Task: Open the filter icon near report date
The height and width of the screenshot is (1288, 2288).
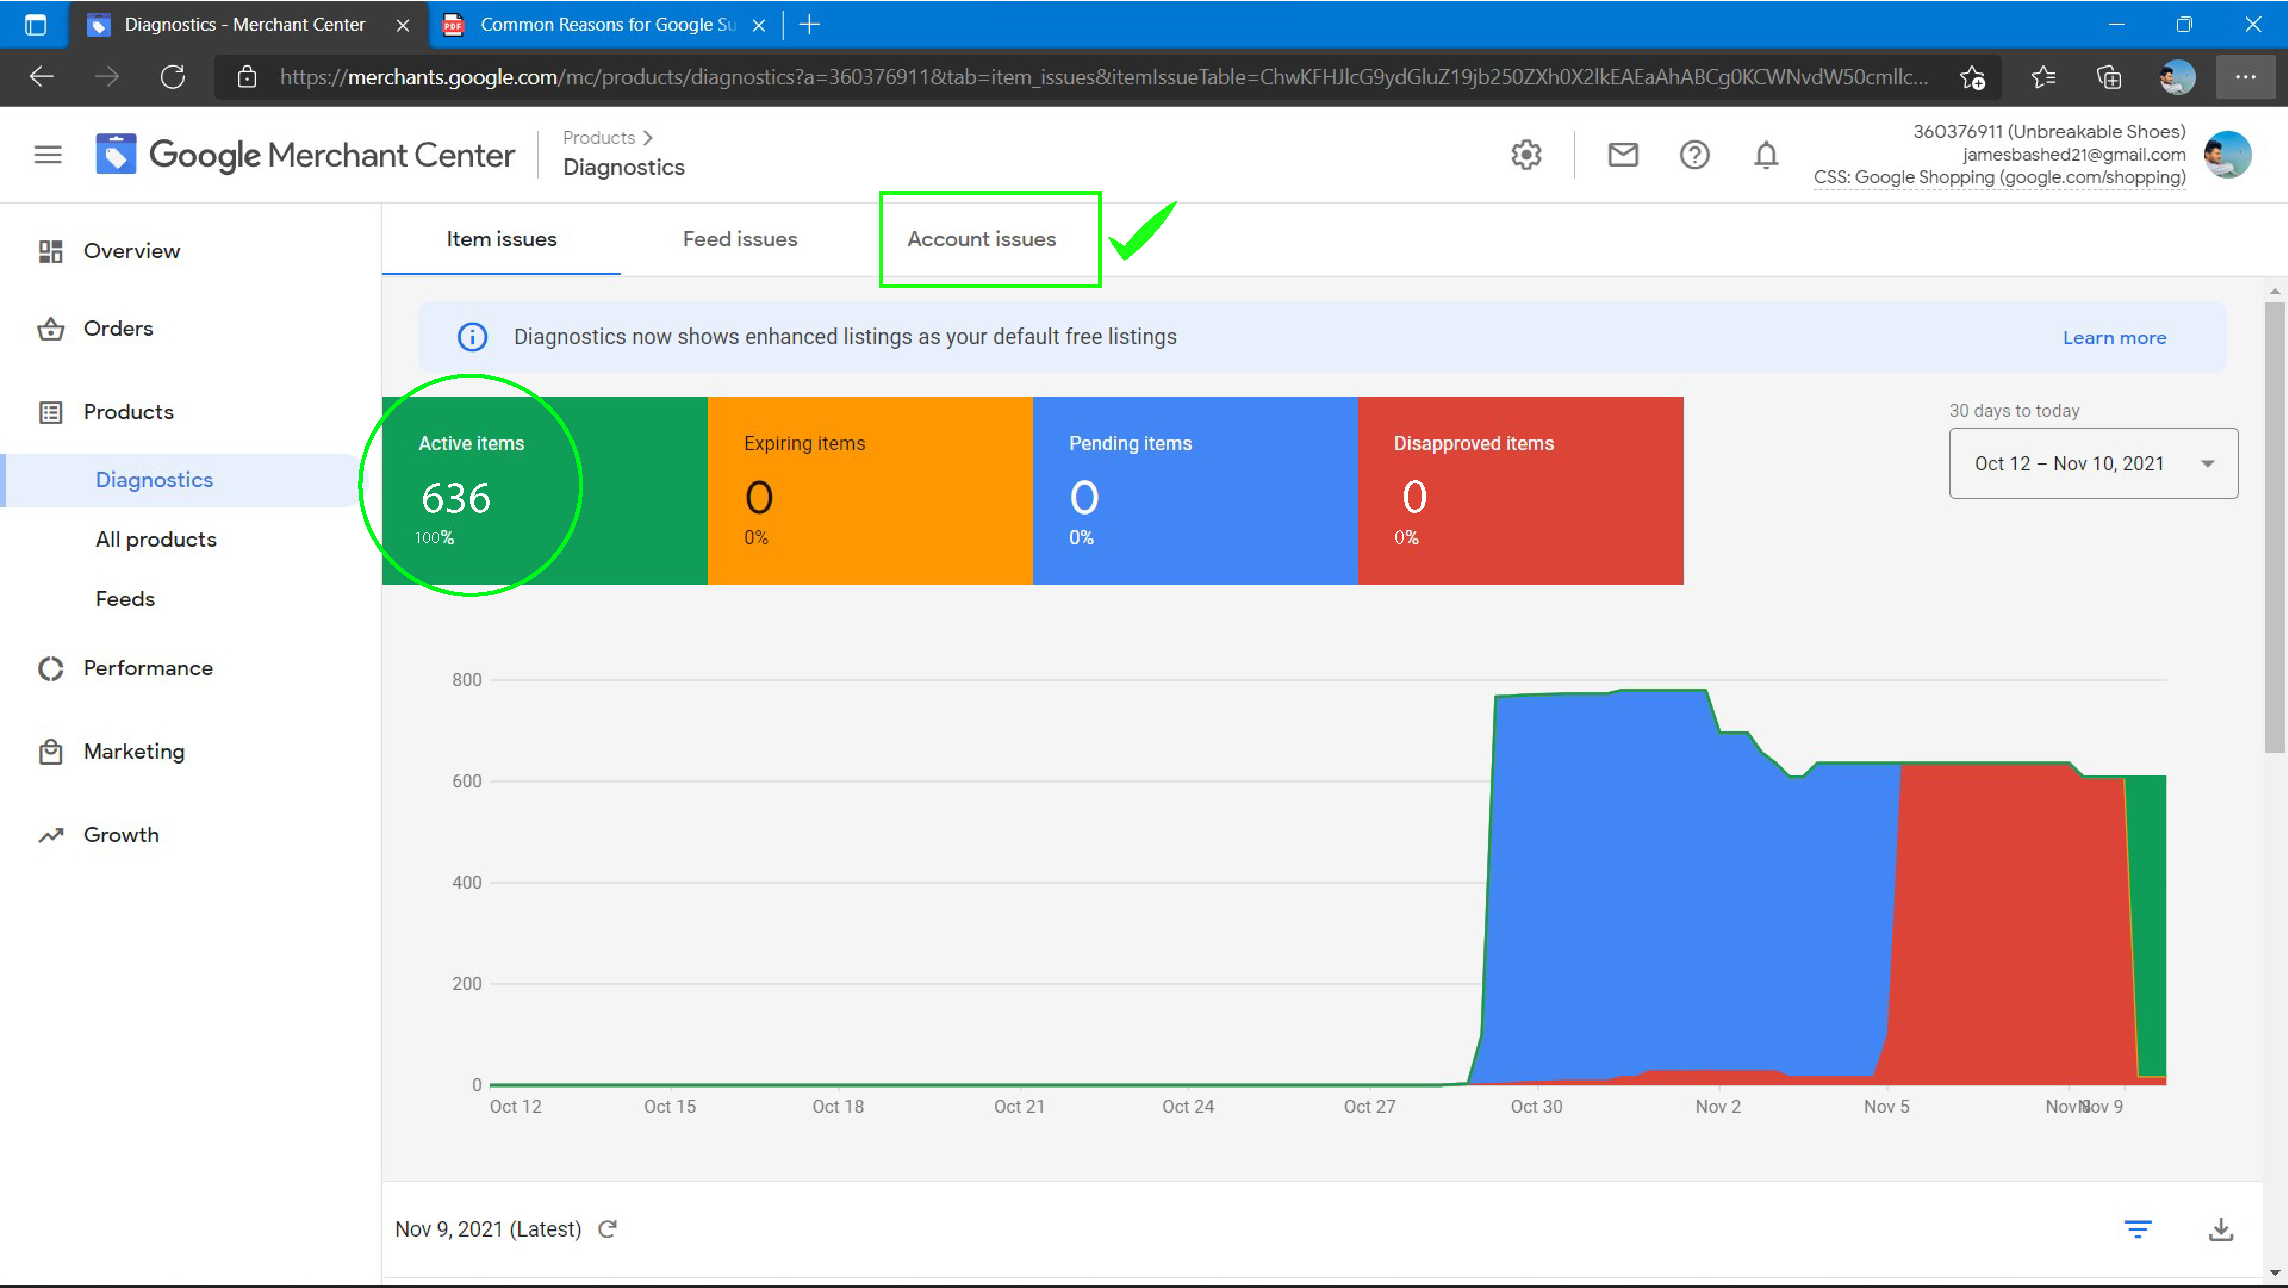Action: [2138, 1228]
